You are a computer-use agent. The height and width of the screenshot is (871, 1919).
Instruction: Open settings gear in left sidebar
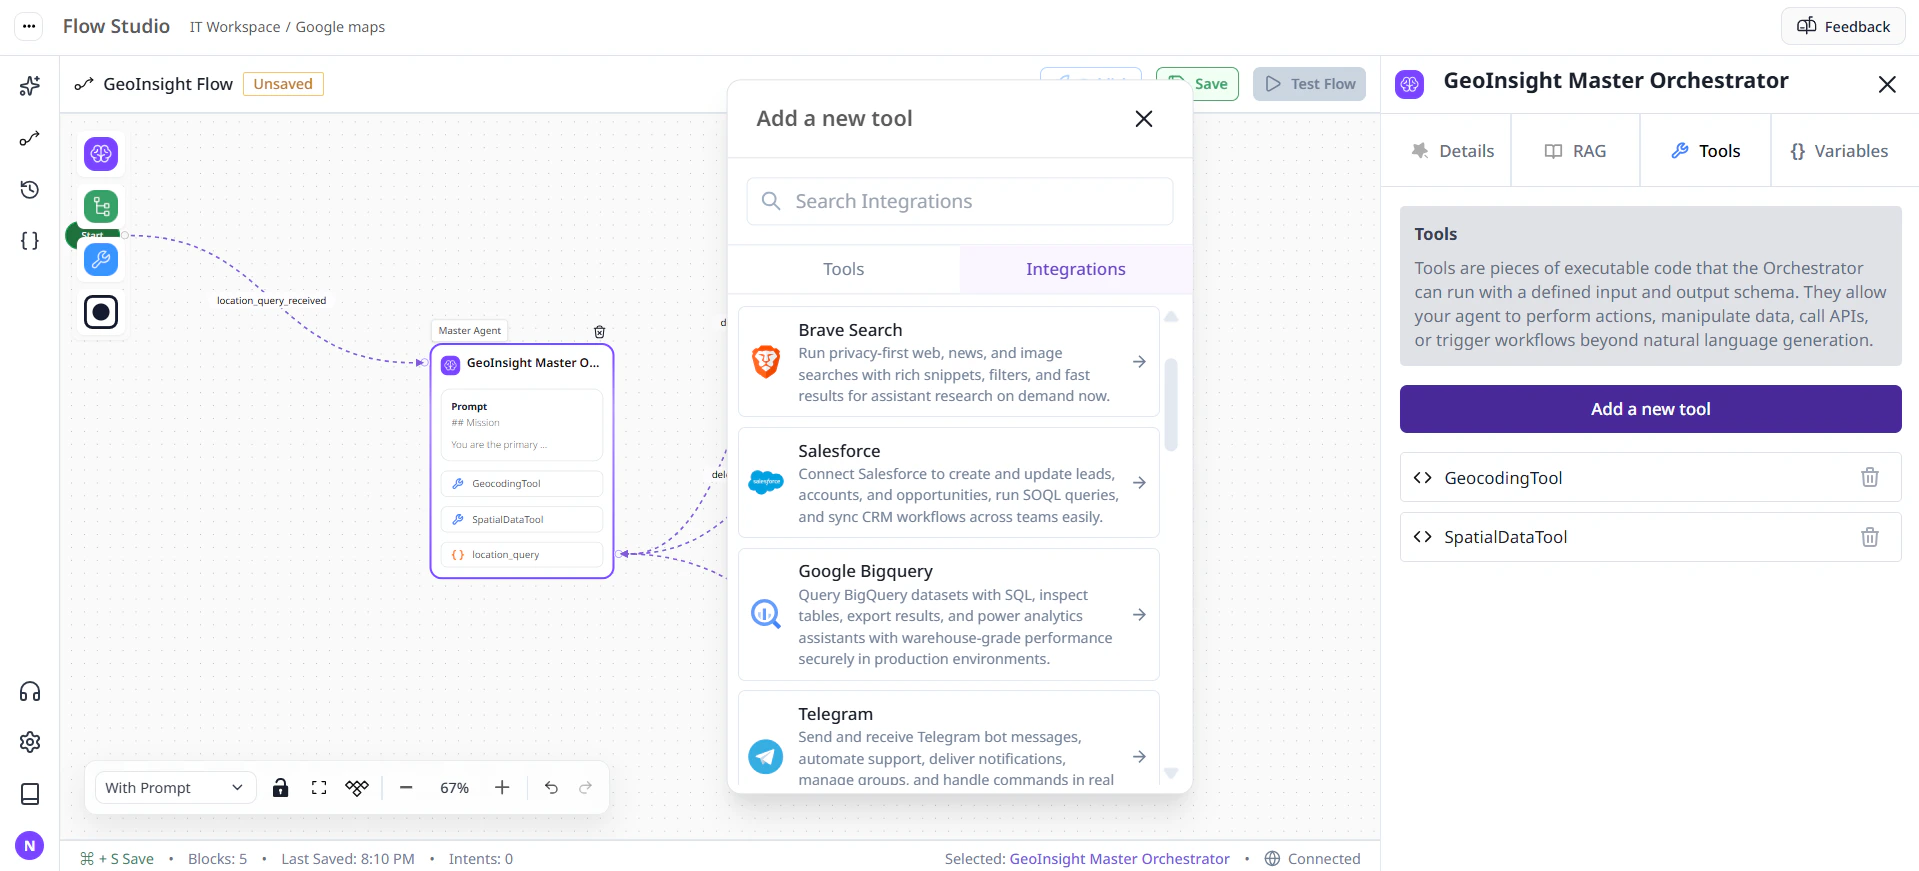click(30, 742)
